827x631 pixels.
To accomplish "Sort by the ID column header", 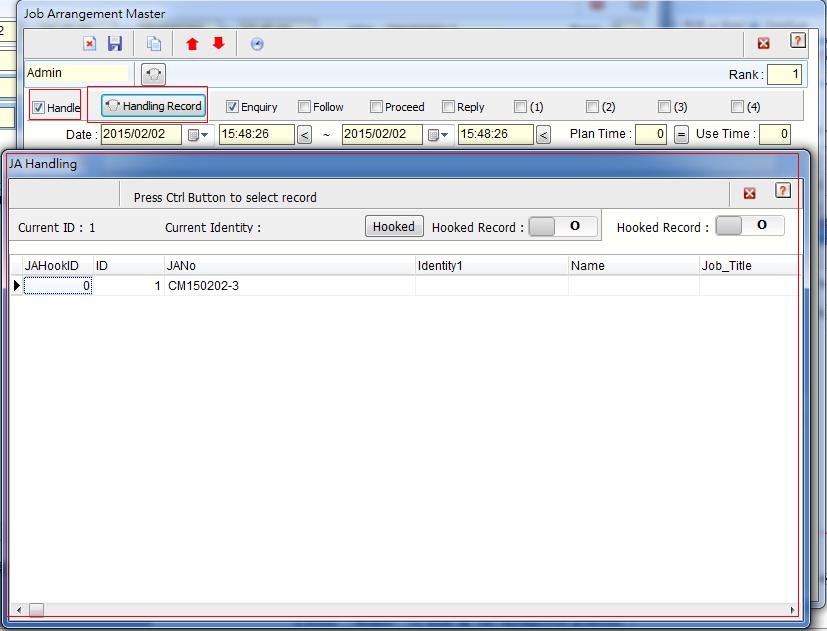I will (128, 265).
